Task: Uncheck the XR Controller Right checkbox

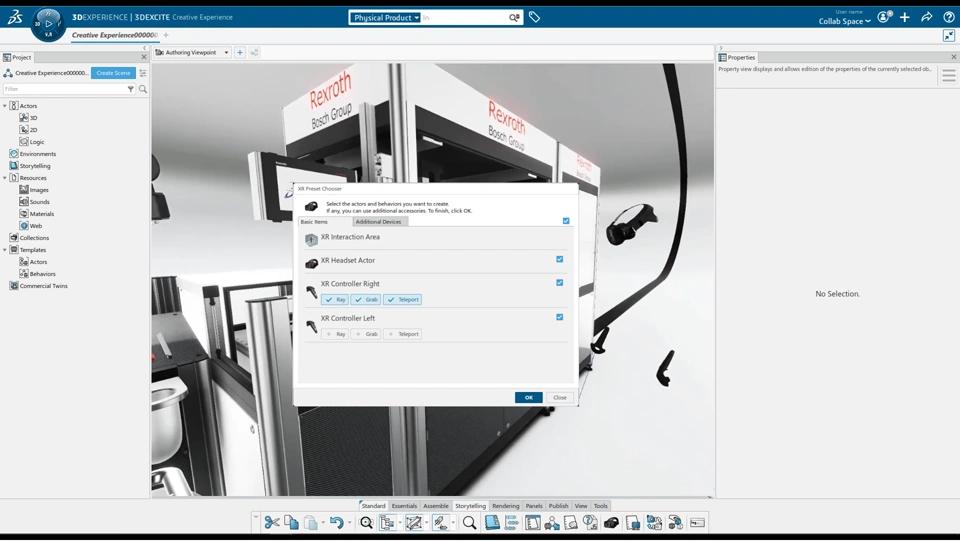Action: click(x=560, y=283)
